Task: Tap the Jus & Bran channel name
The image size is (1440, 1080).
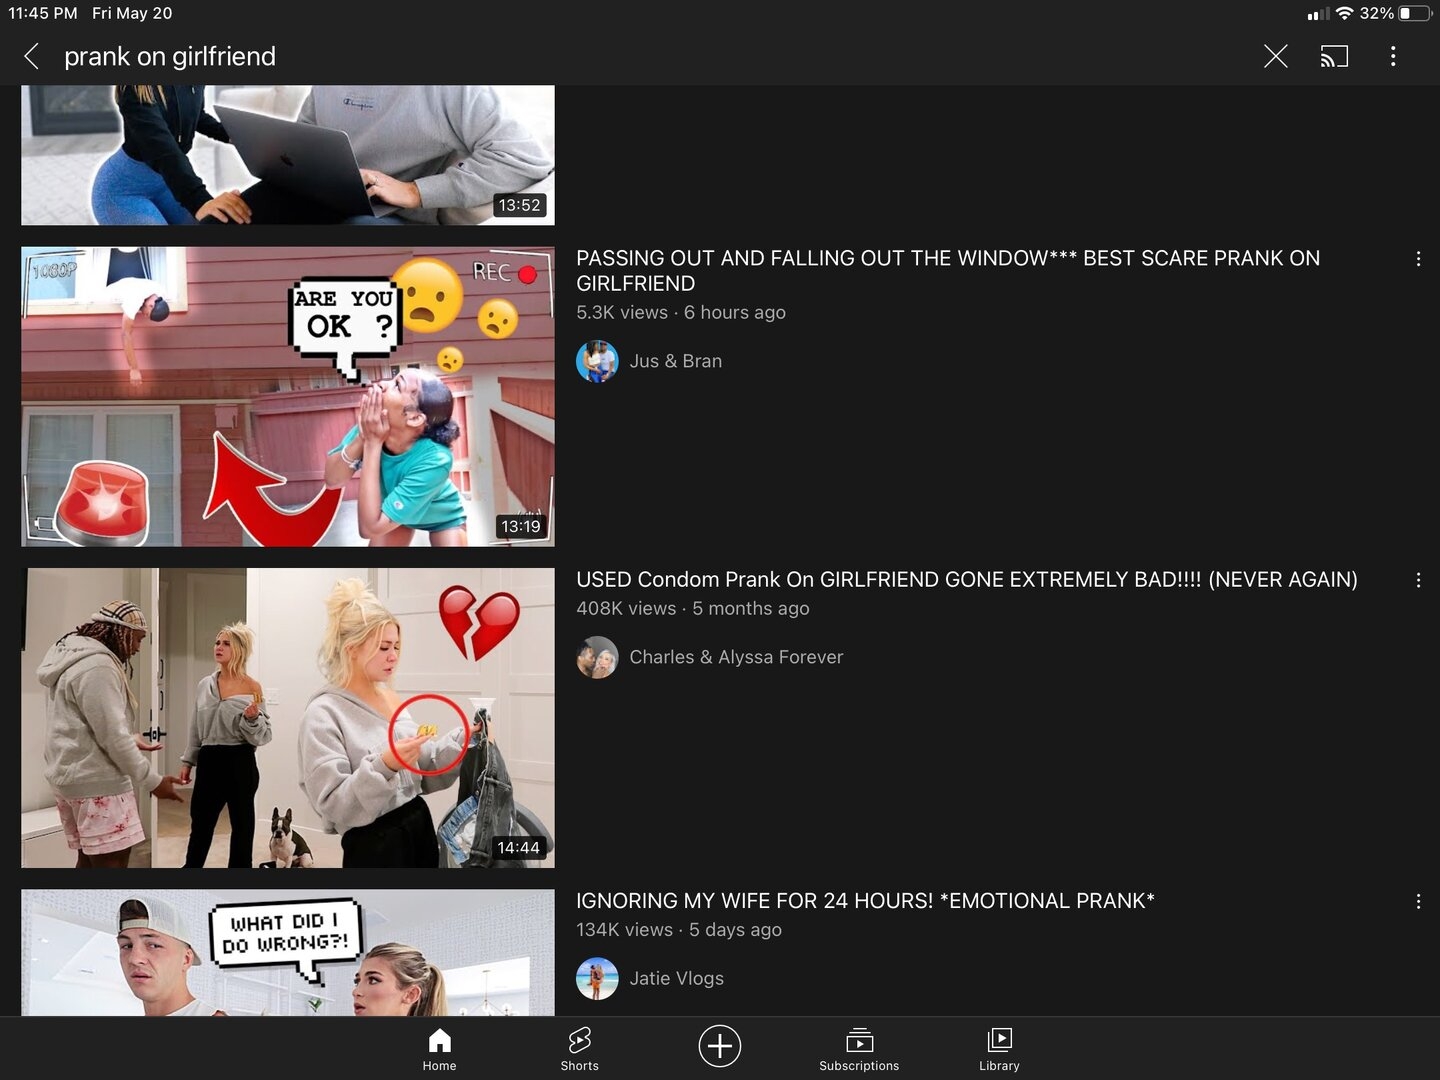Action: [675, 361]
